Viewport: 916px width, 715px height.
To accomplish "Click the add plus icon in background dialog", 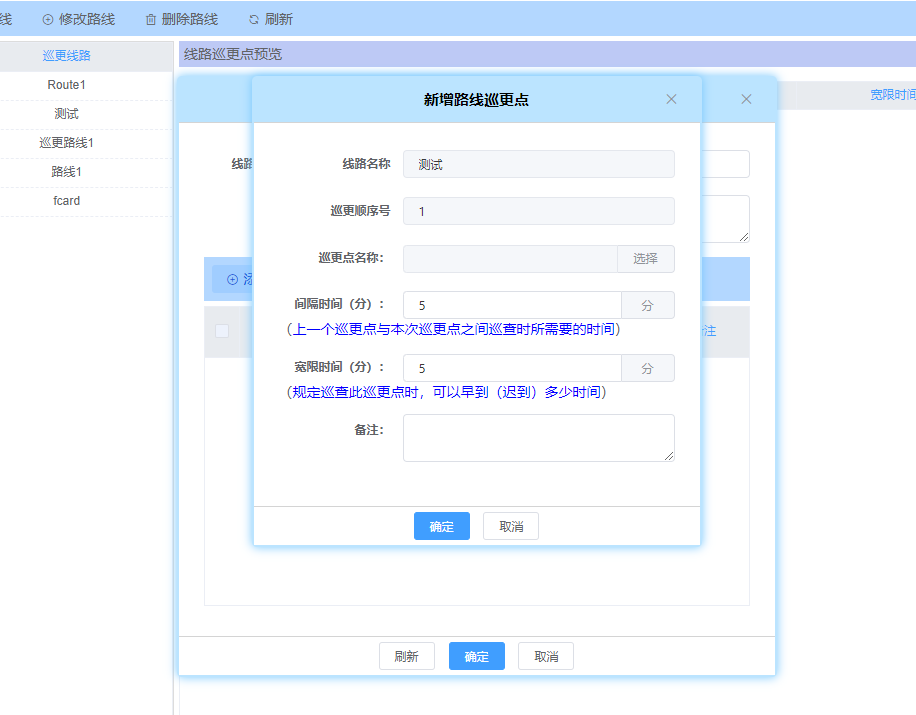I will coord(233,280).
